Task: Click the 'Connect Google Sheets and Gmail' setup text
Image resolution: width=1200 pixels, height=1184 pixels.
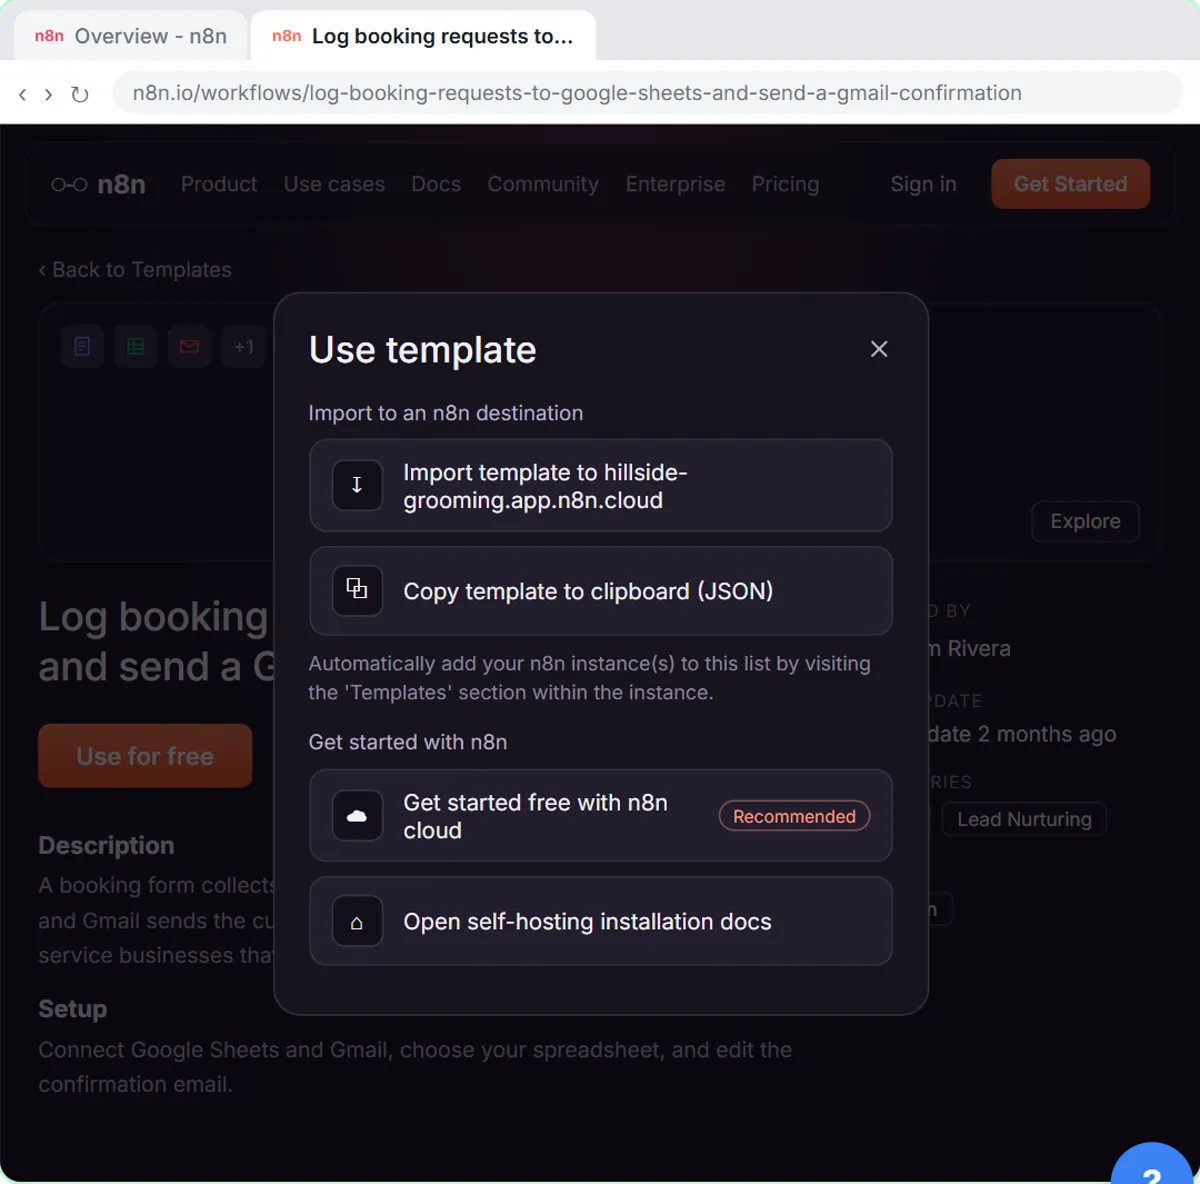Action: click(415, 1067)
